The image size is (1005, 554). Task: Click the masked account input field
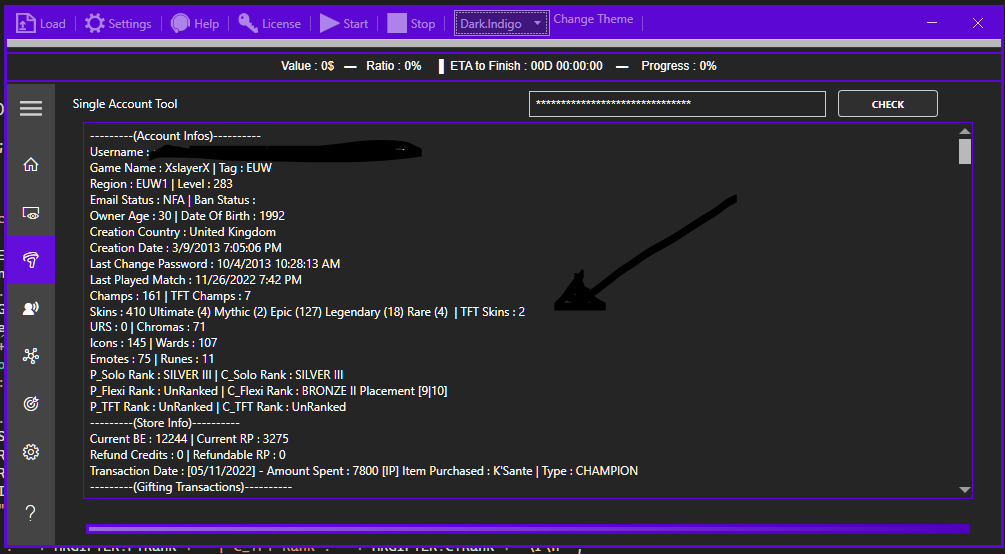[677, 104]
